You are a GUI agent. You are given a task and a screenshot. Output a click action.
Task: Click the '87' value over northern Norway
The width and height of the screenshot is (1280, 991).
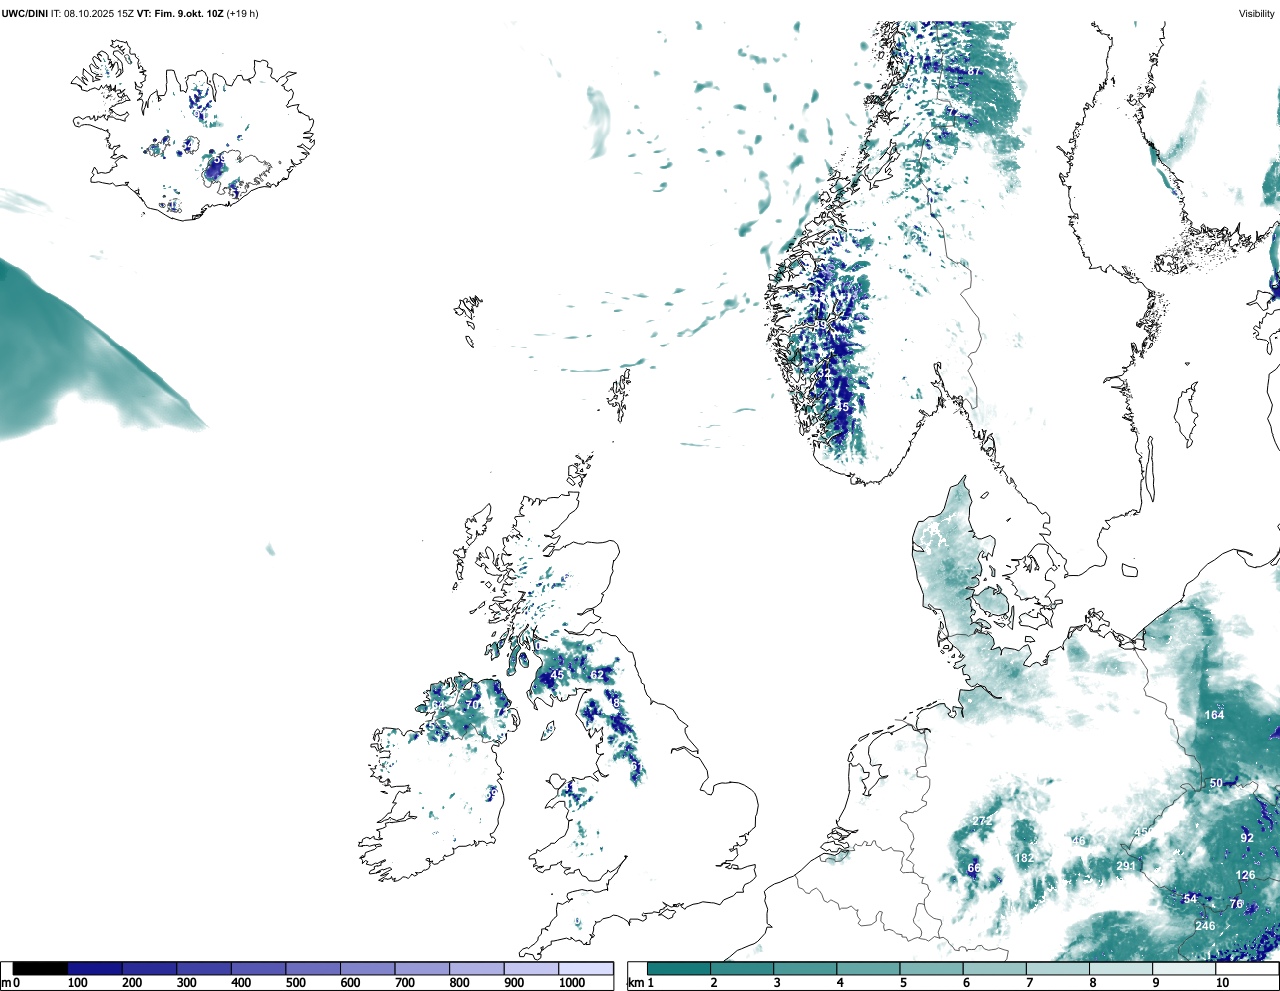(x=974, y=72)
